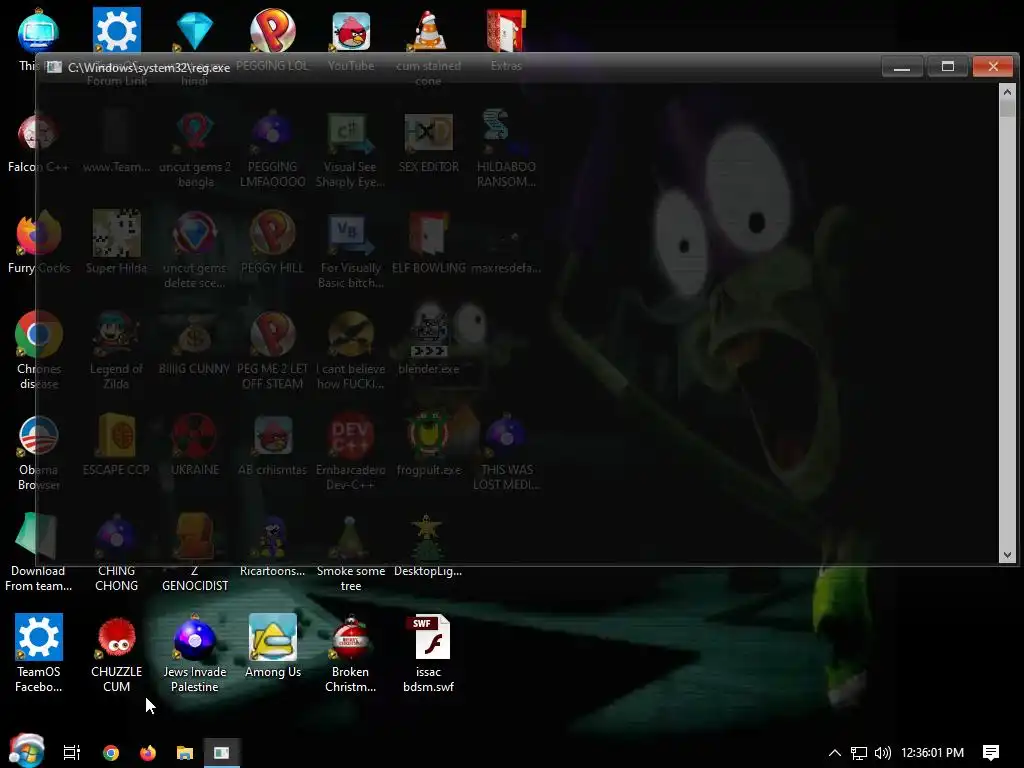The height and width of the screenshot is (768, 1024).
Task: Close the reg.exe window with red X
Action: click(x=993, y=67)
